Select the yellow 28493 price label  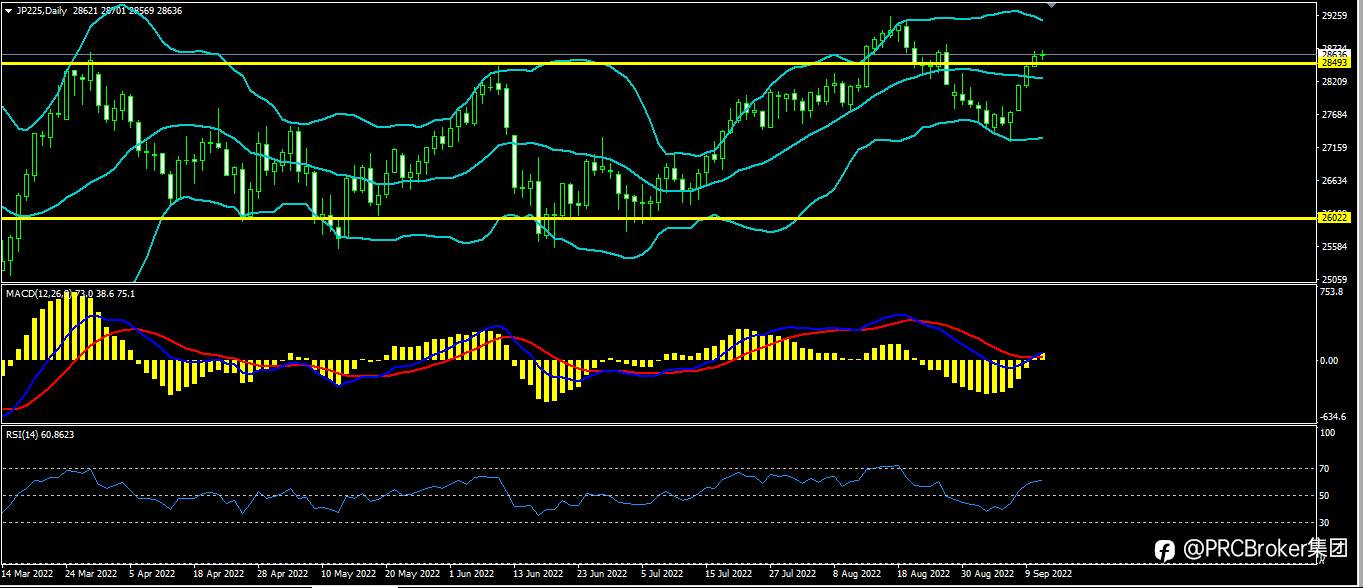pyautogui.click(x=1335, y=62)
